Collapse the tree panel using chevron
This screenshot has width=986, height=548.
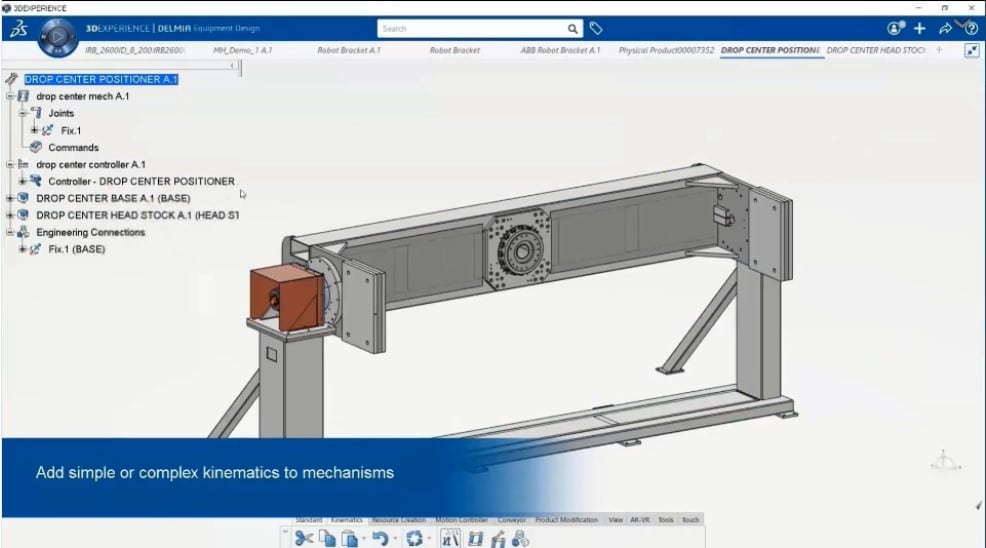point(233,65)
